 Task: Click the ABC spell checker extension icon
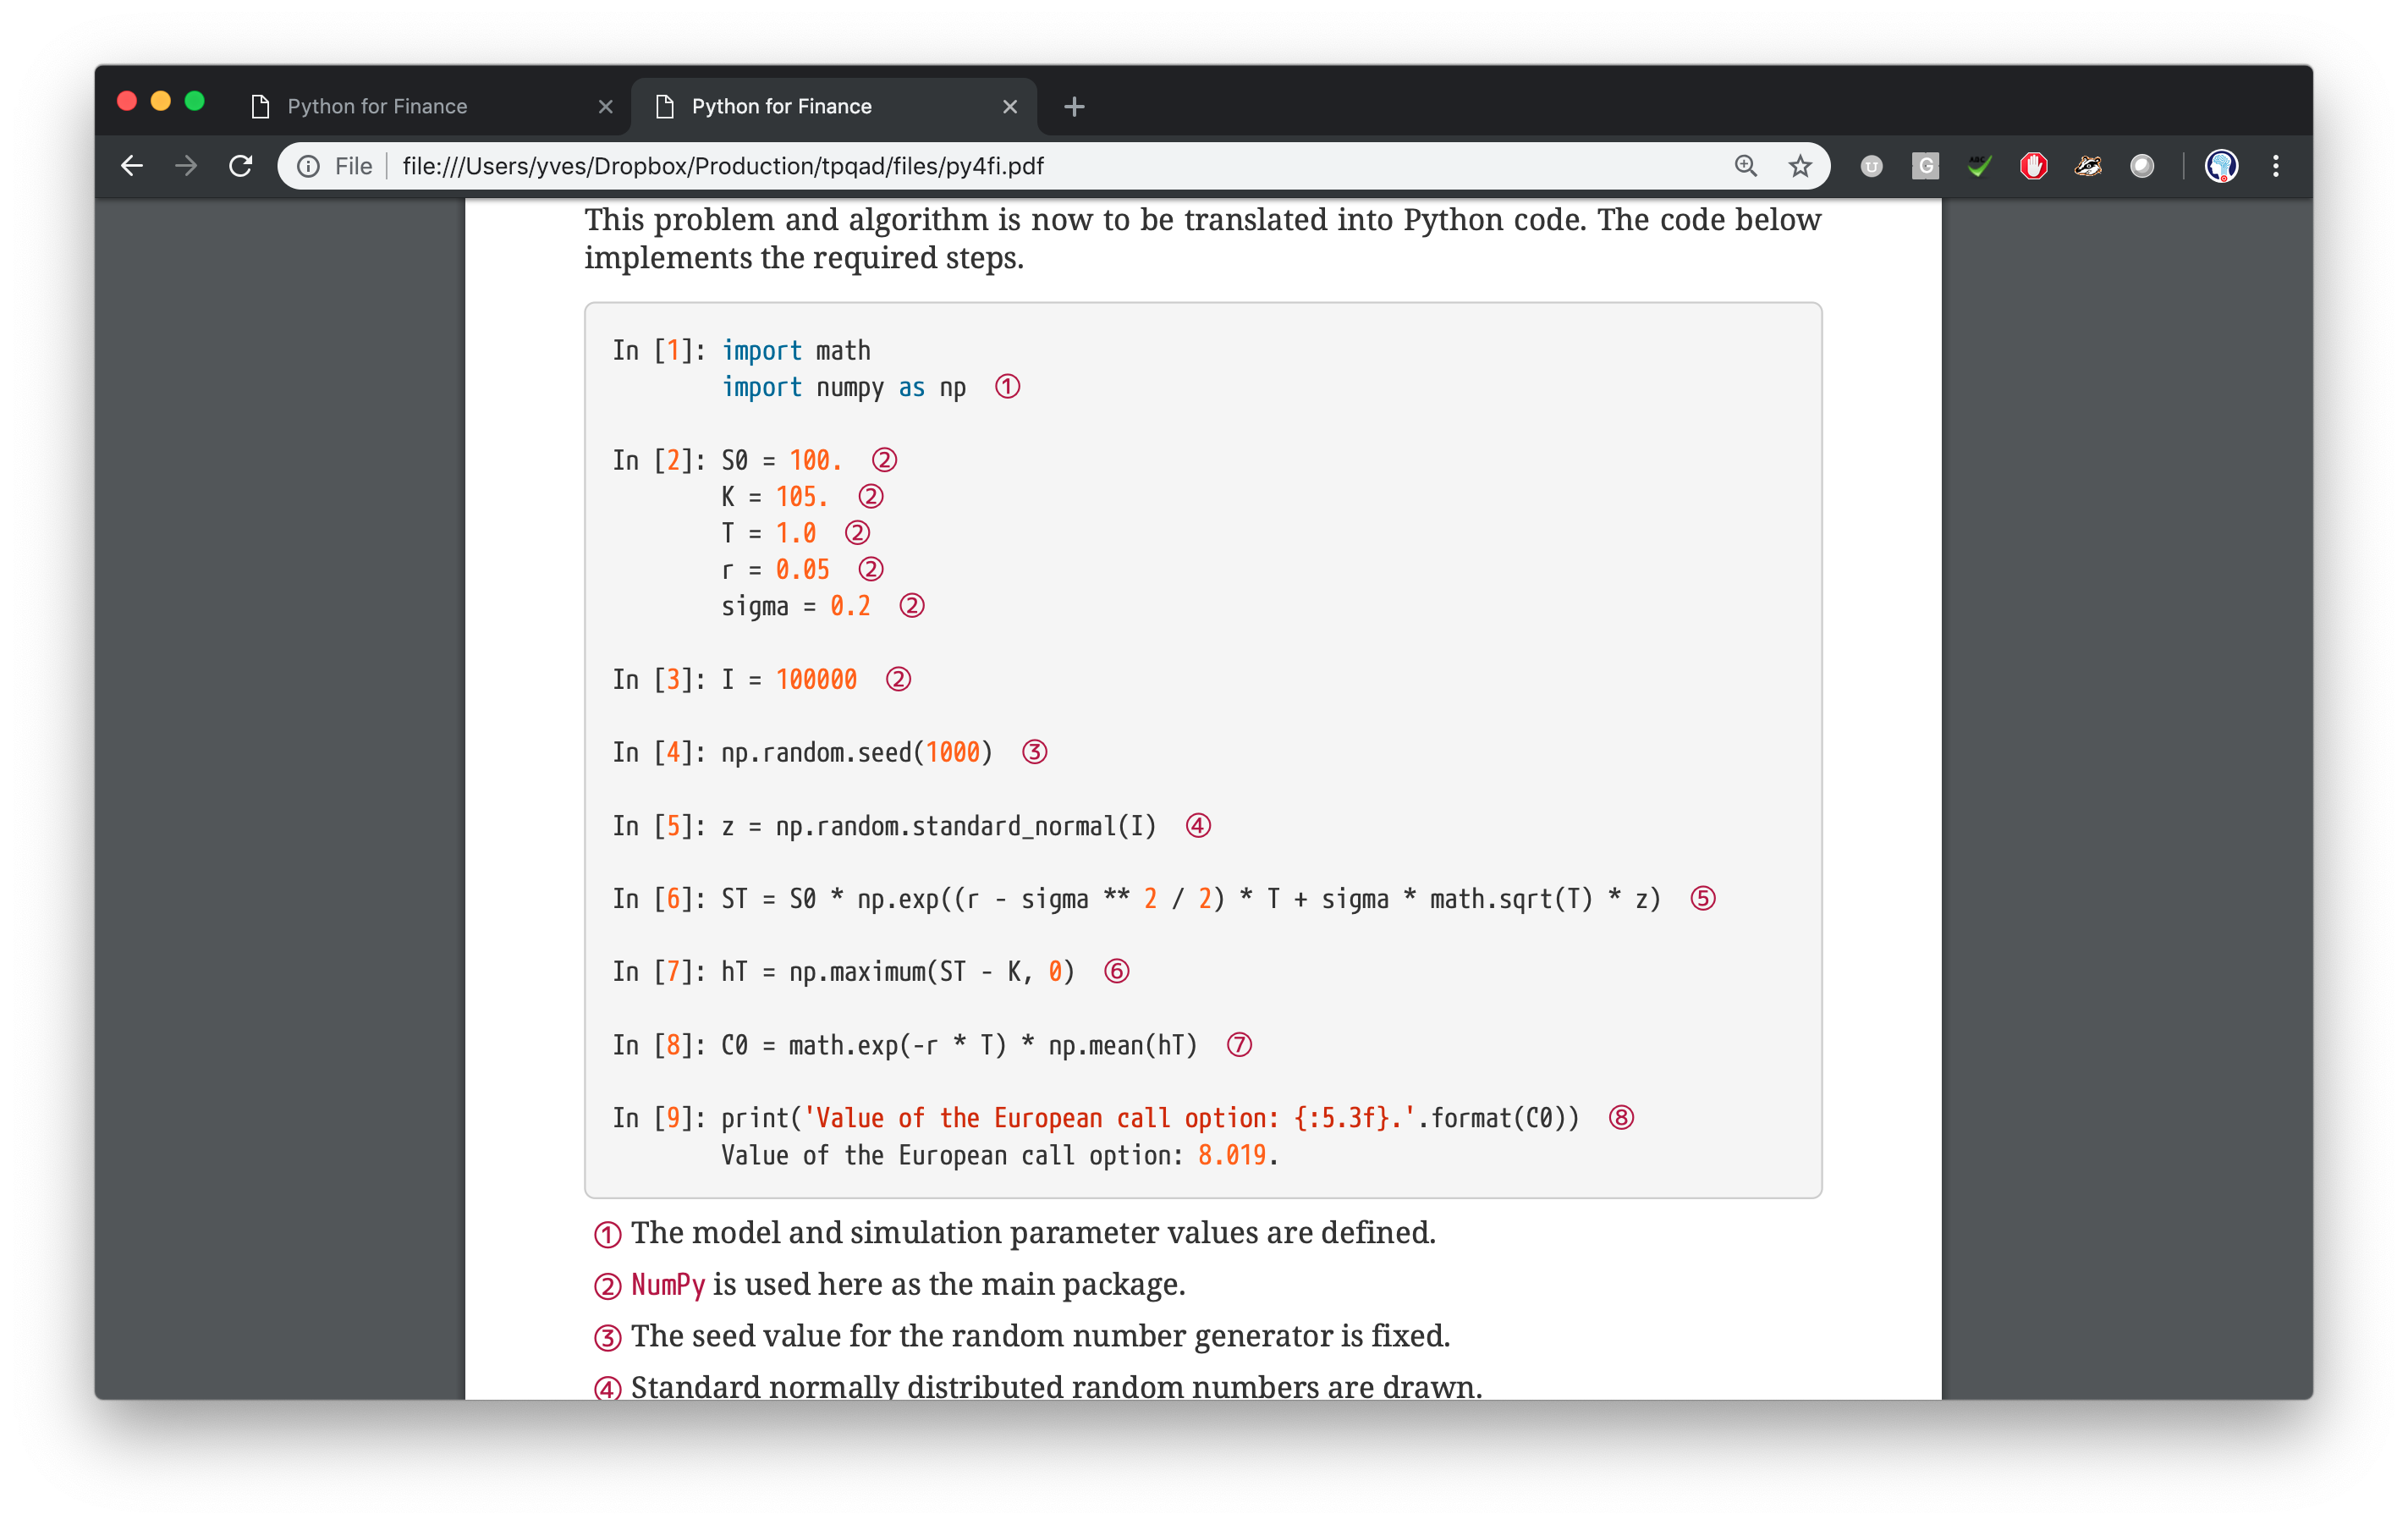point(1979,166)
